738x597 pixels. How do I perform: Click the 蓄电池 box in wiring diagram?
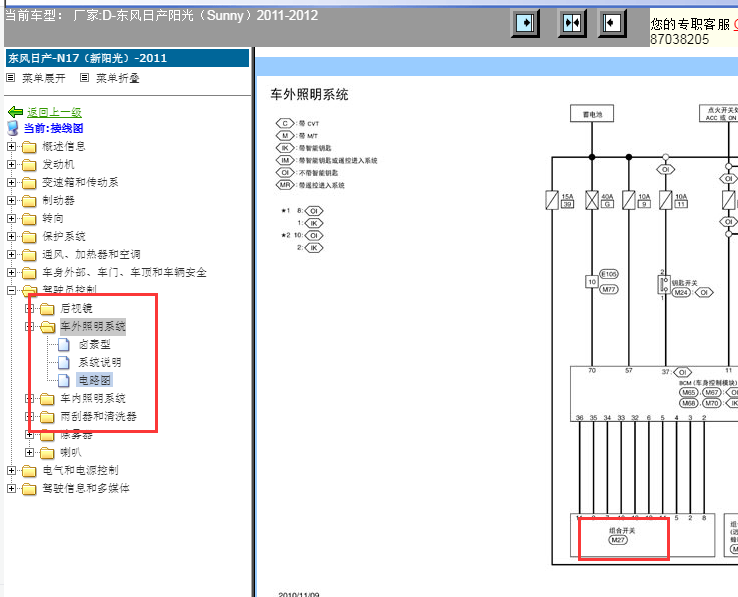click(x=592, y=113)
